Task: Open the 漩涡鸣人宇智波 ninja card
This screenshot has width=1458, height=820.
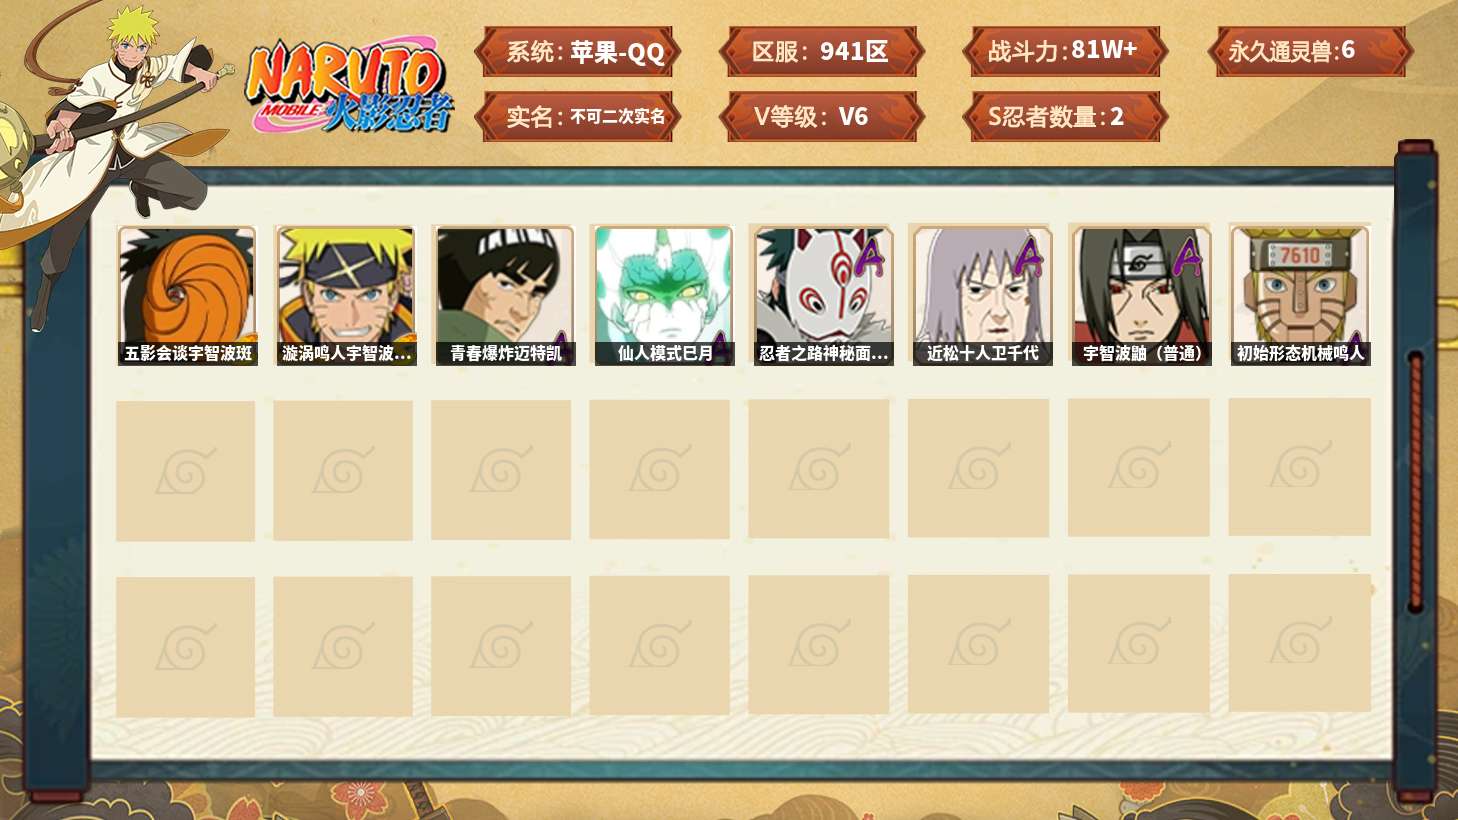Action: click(x=346, y=296)
